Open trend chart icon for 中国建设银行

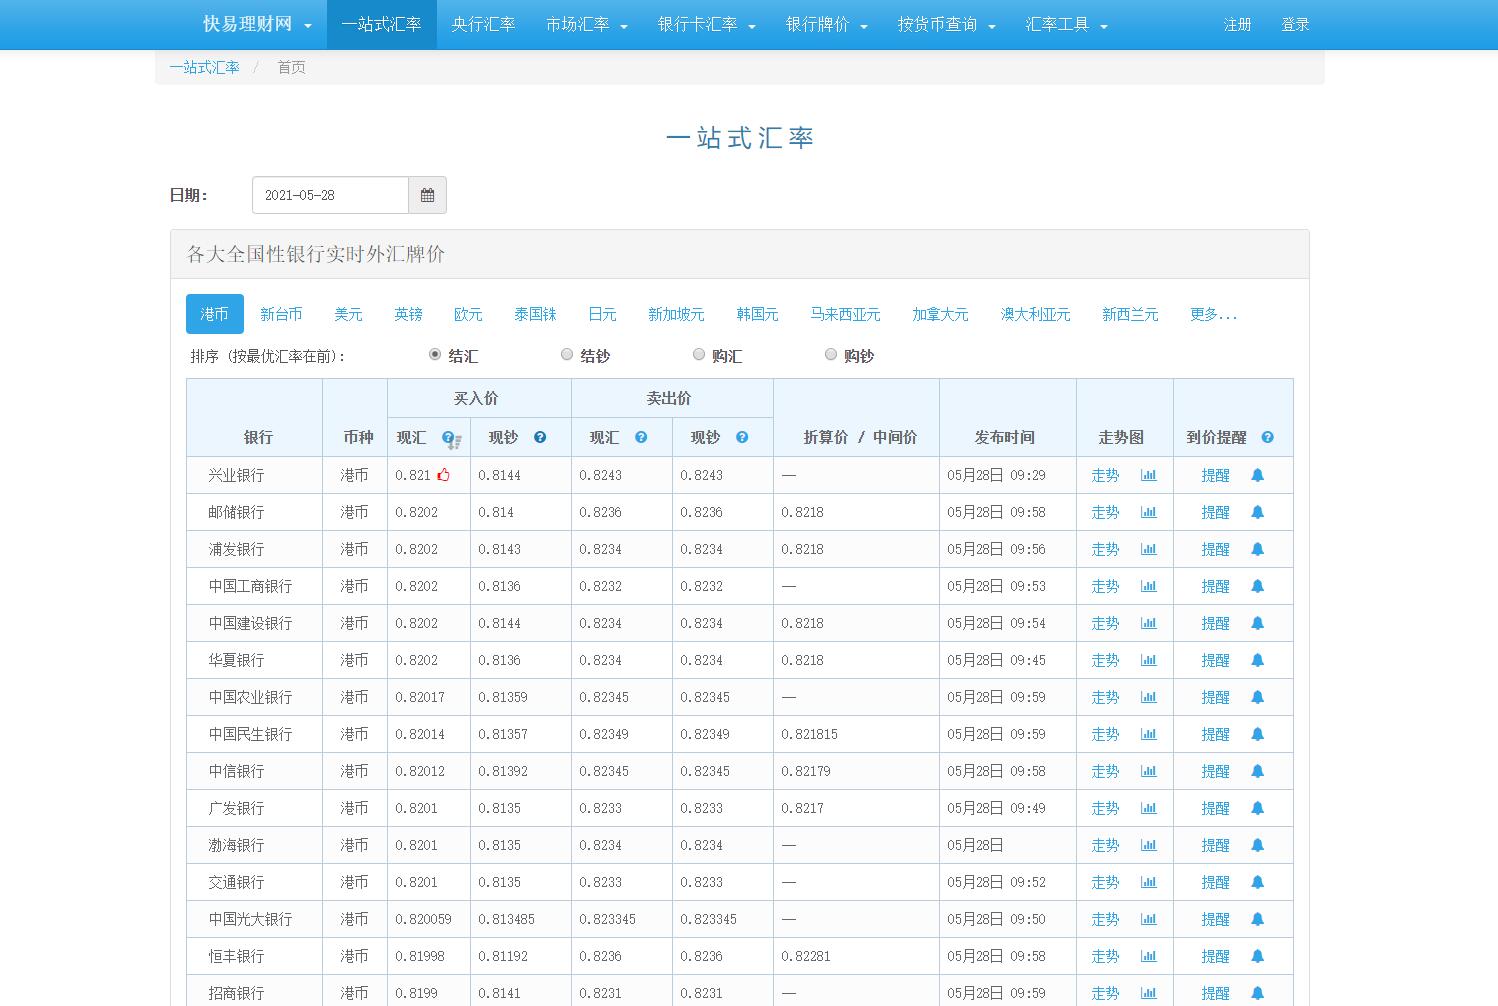click(1148, 623)
